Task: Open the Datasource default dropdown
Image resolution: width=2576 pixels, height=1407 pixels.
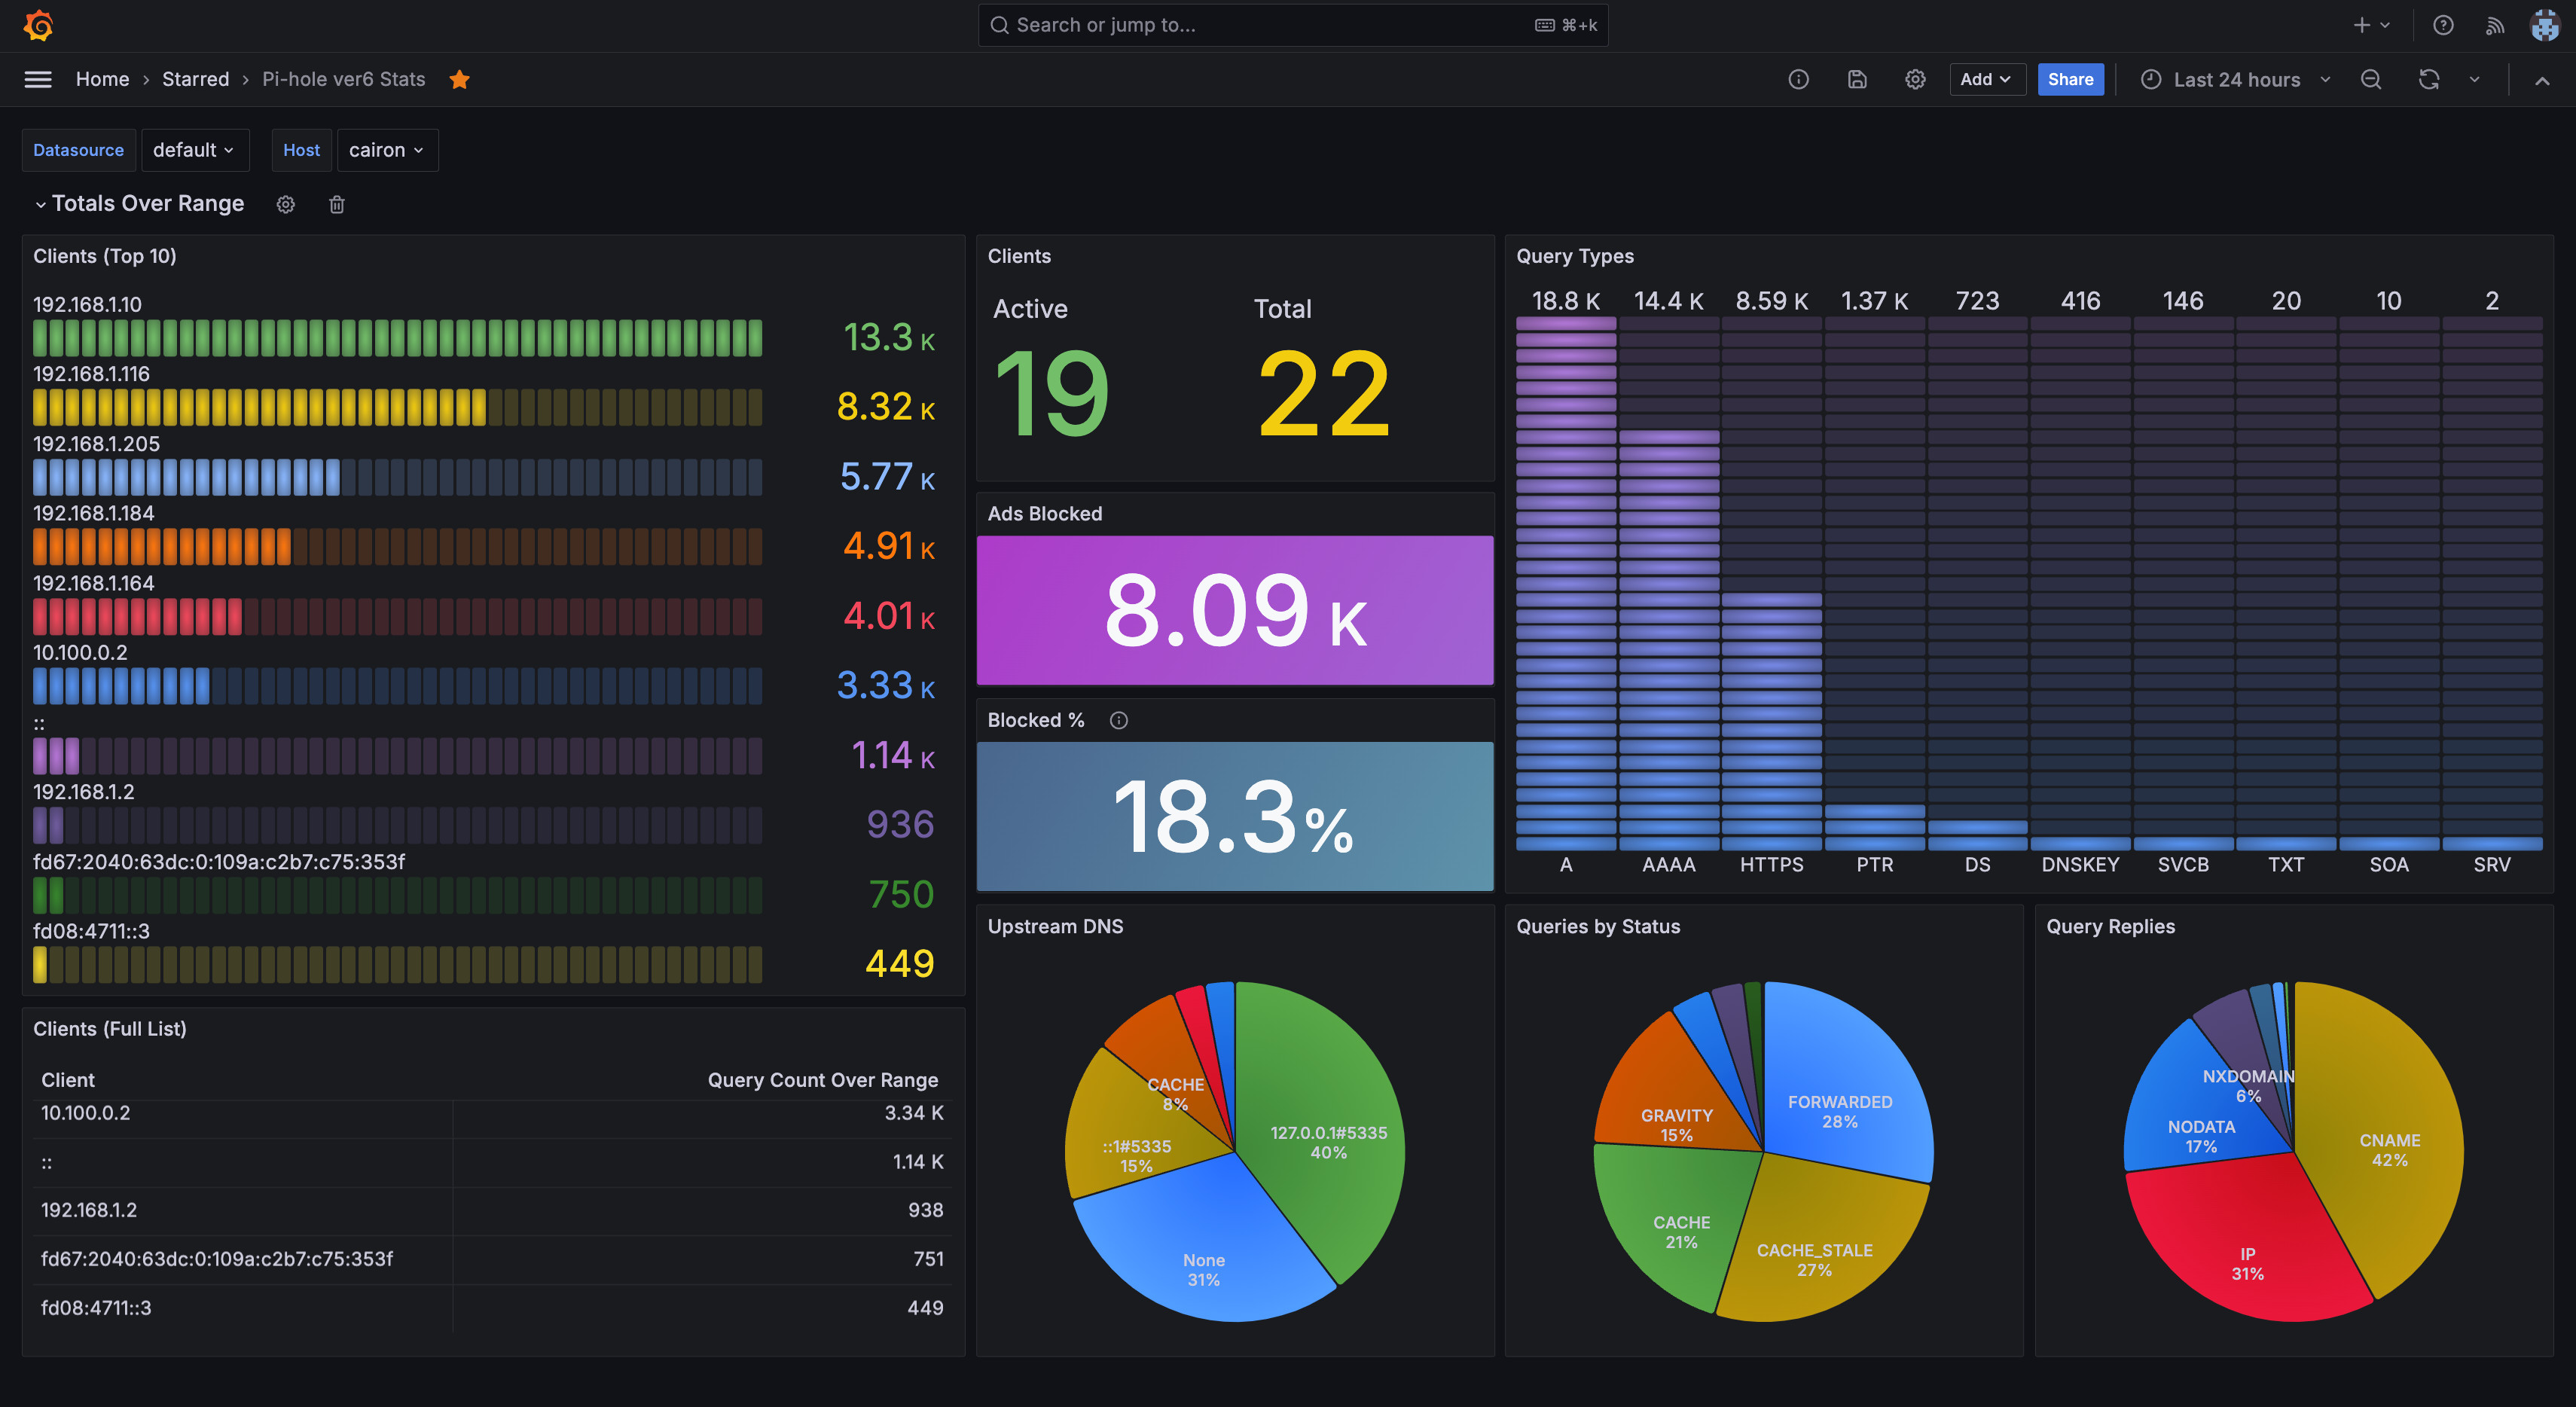Action: 194,150
